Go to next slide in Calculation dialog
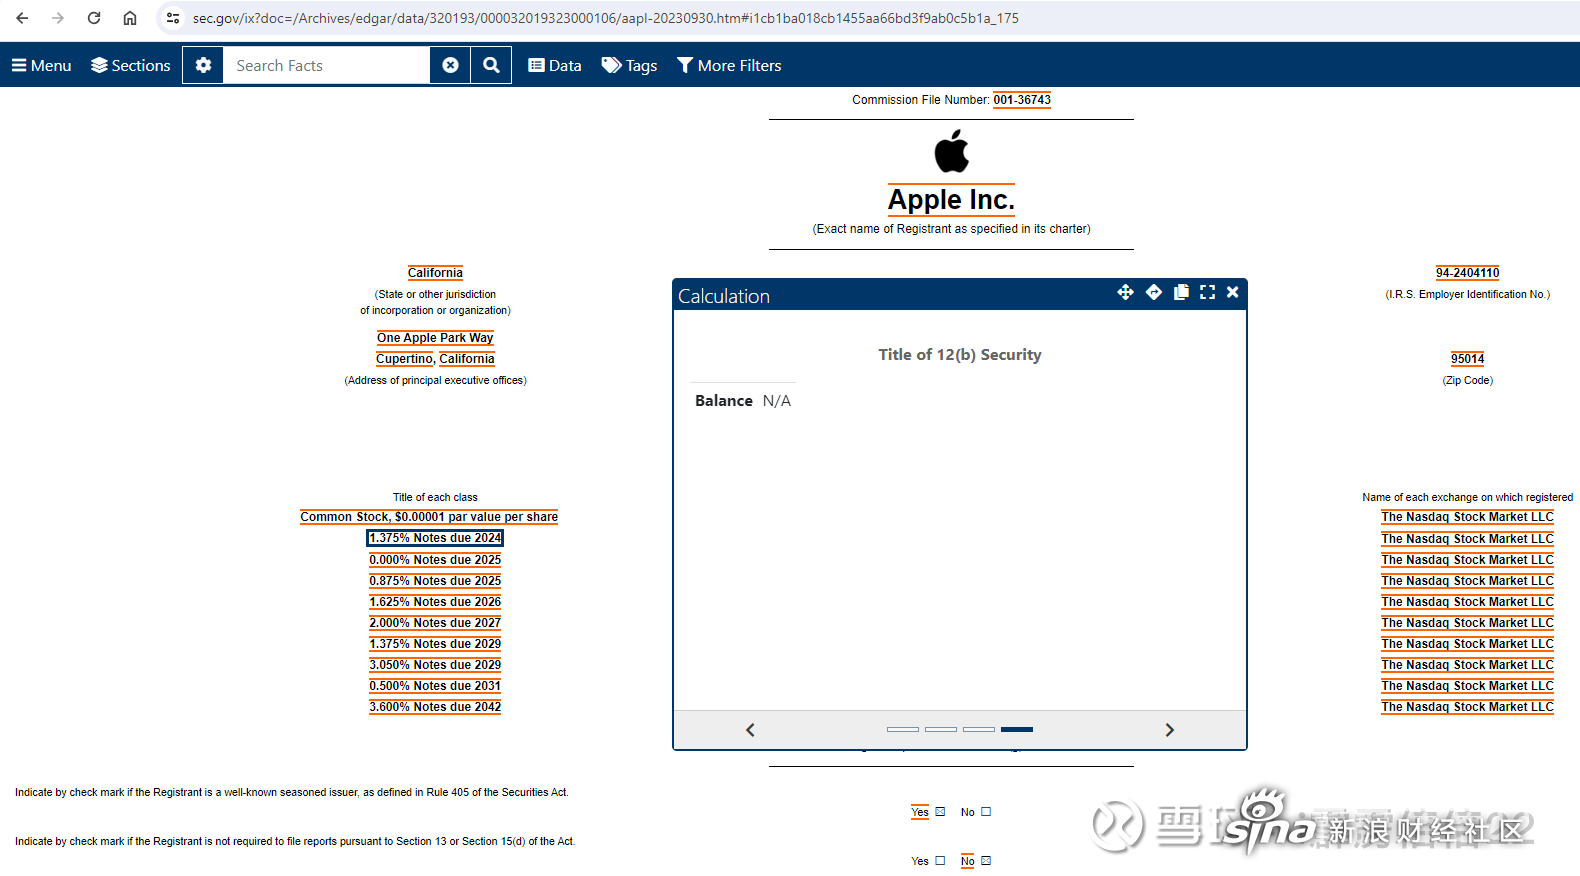This screenshot has height=876, width=1580. click(1170, 730)
